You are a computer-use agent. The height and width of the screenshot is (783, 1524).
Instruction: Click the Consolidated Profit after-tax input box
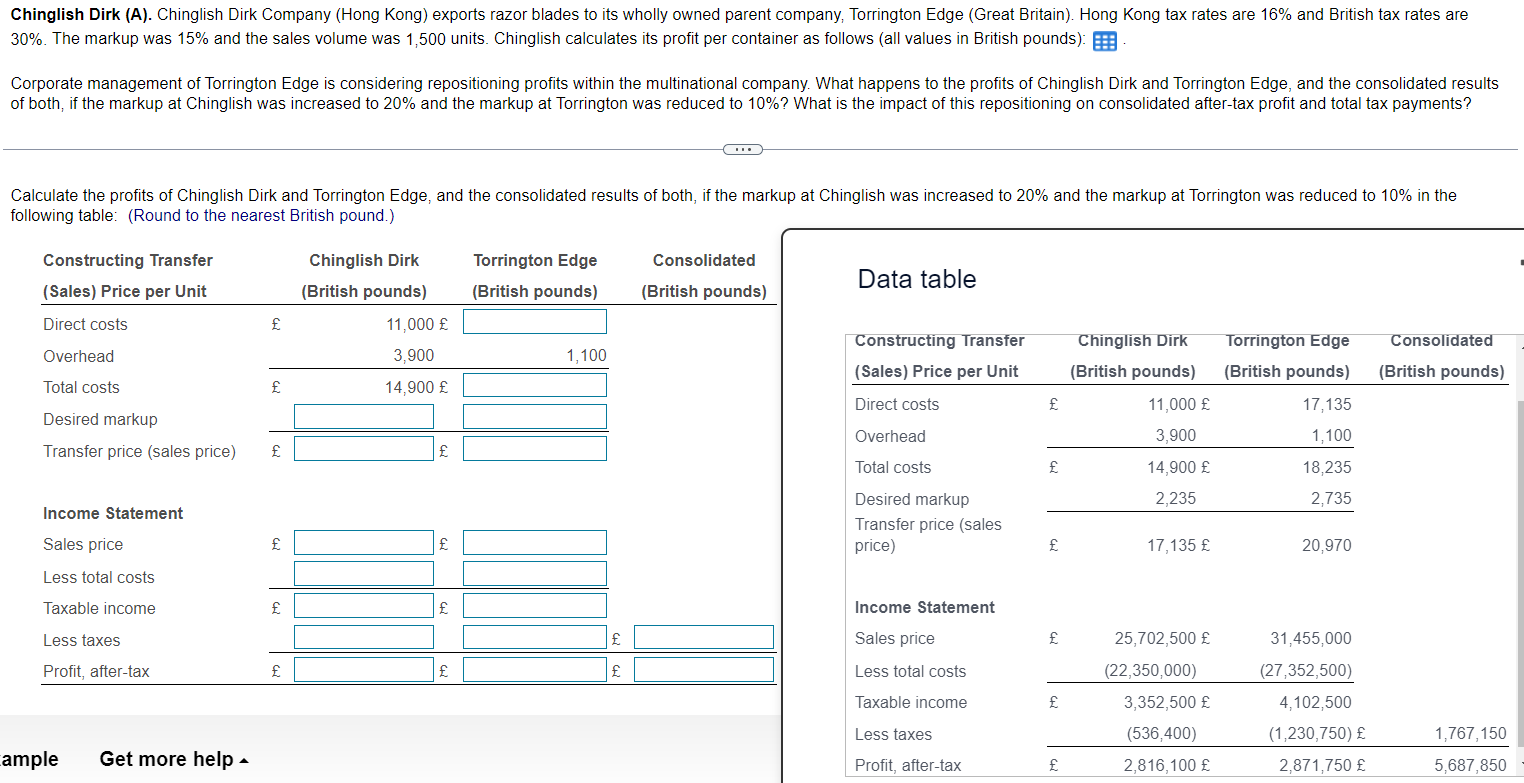point(703,669)
